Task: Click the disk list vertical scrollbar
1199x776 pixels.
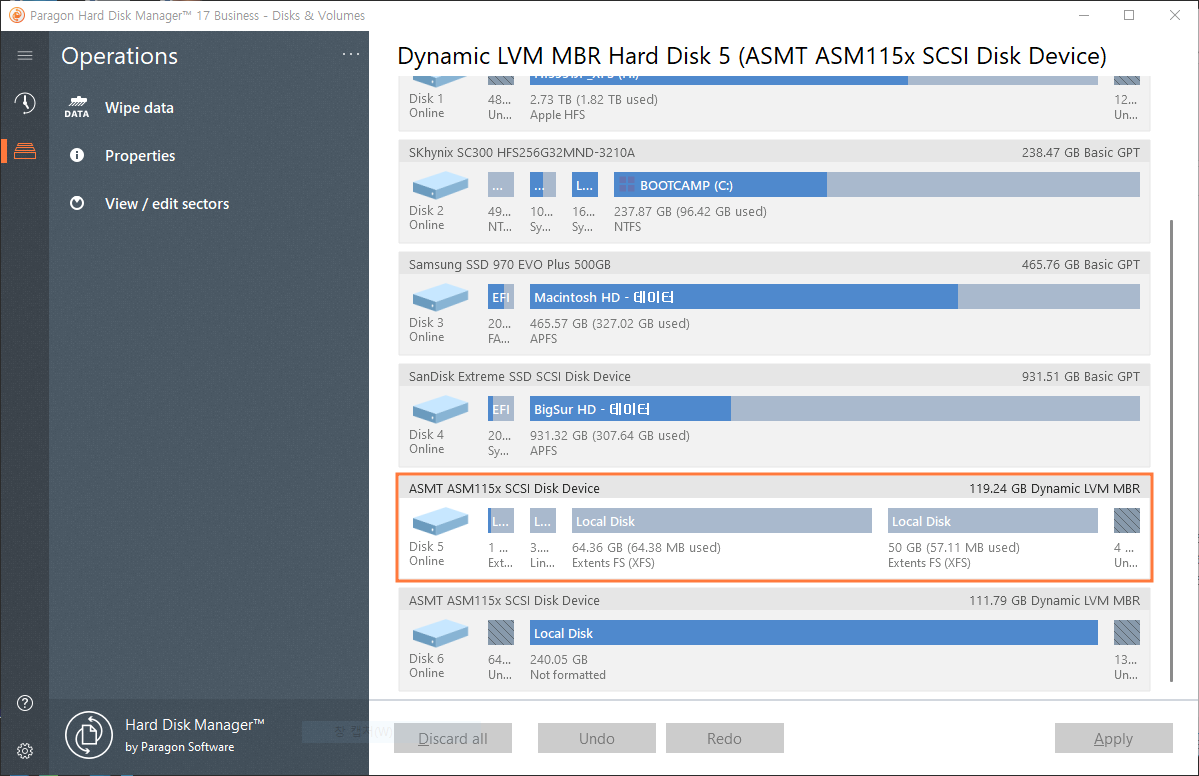Action: tap(1171, 451)
